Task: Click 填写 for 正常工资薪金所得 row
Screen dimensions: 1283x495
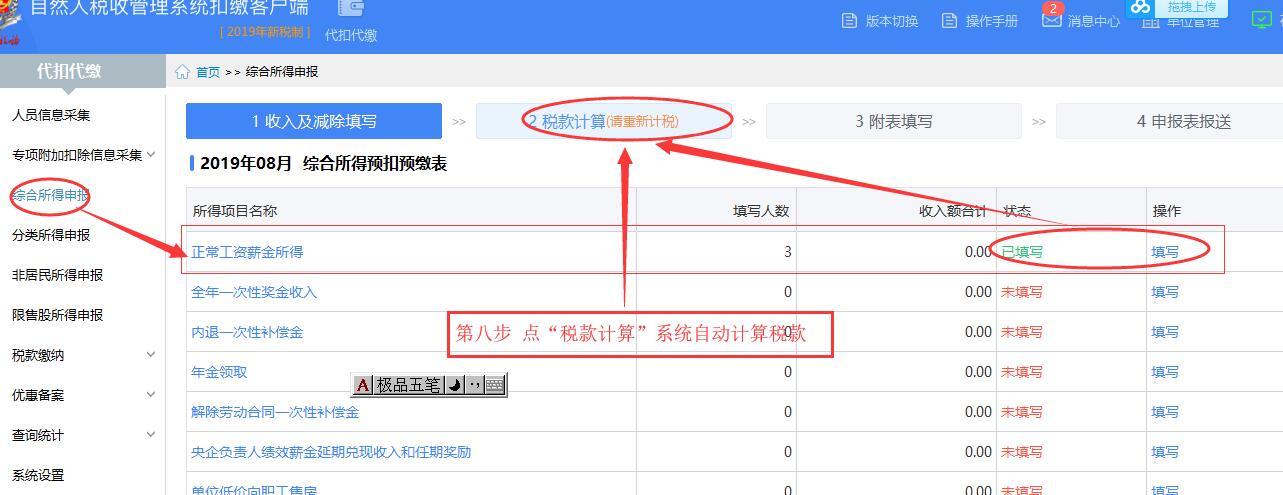Action: pos(1165,252)
